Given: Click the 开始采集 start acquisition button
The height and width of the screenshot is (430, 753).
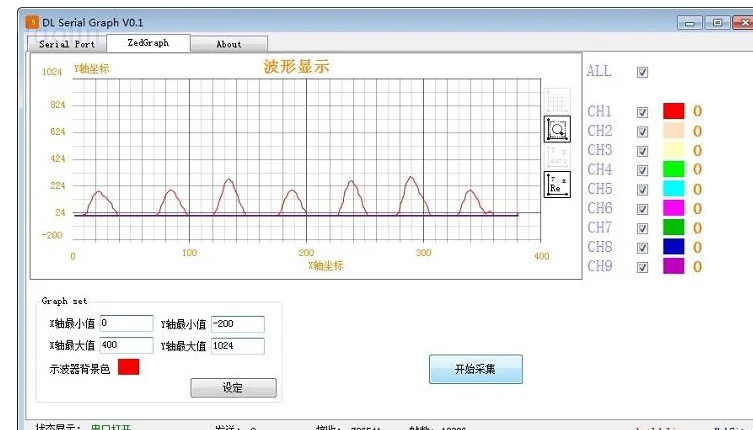Looking at the screenshot, I should 475,369.
